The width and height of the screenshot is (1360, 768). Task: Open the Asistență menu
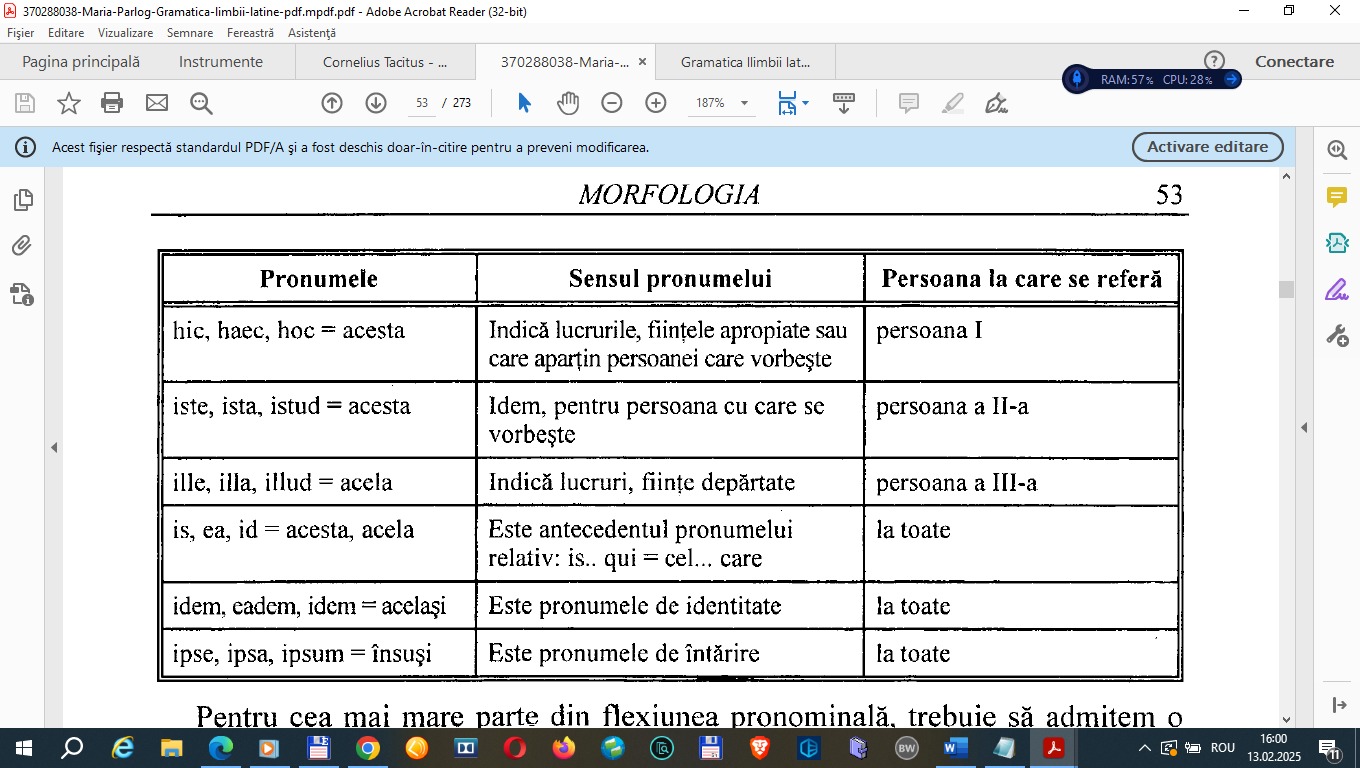(x=312, y=33)
